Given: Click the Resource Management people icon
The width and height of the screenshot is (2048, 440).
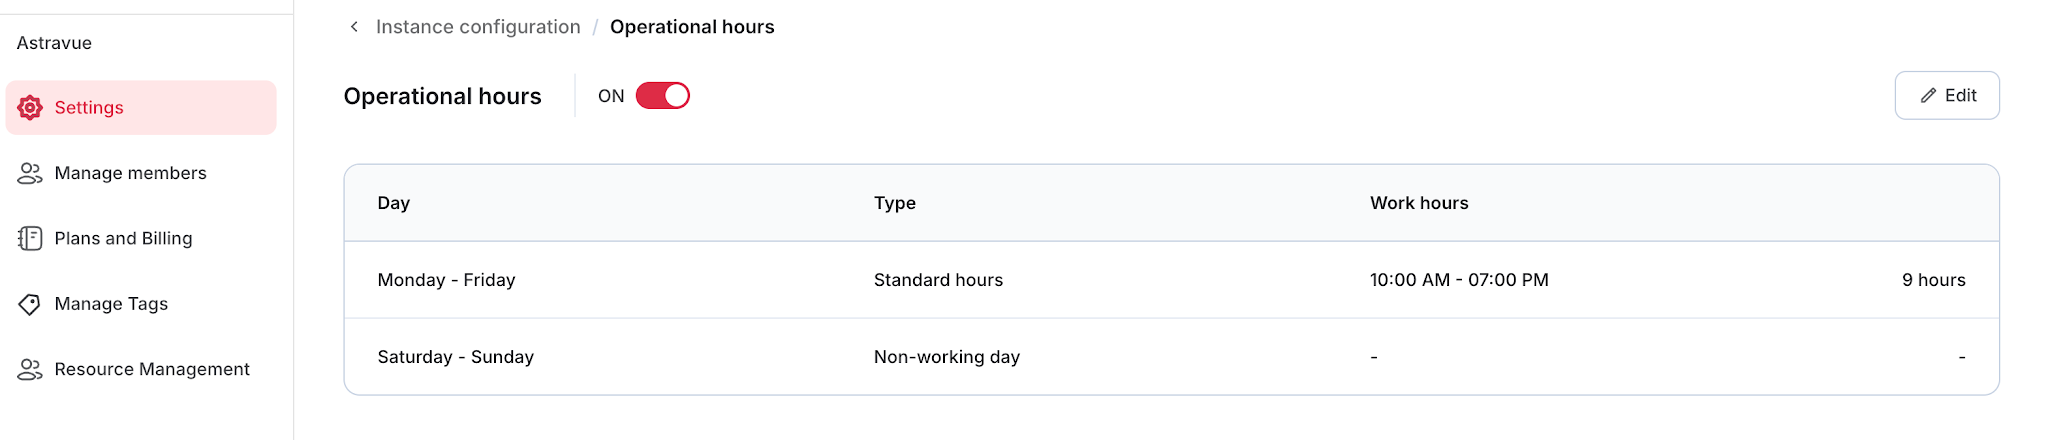Looking at the screenshot, I should (x=30, y=369).
